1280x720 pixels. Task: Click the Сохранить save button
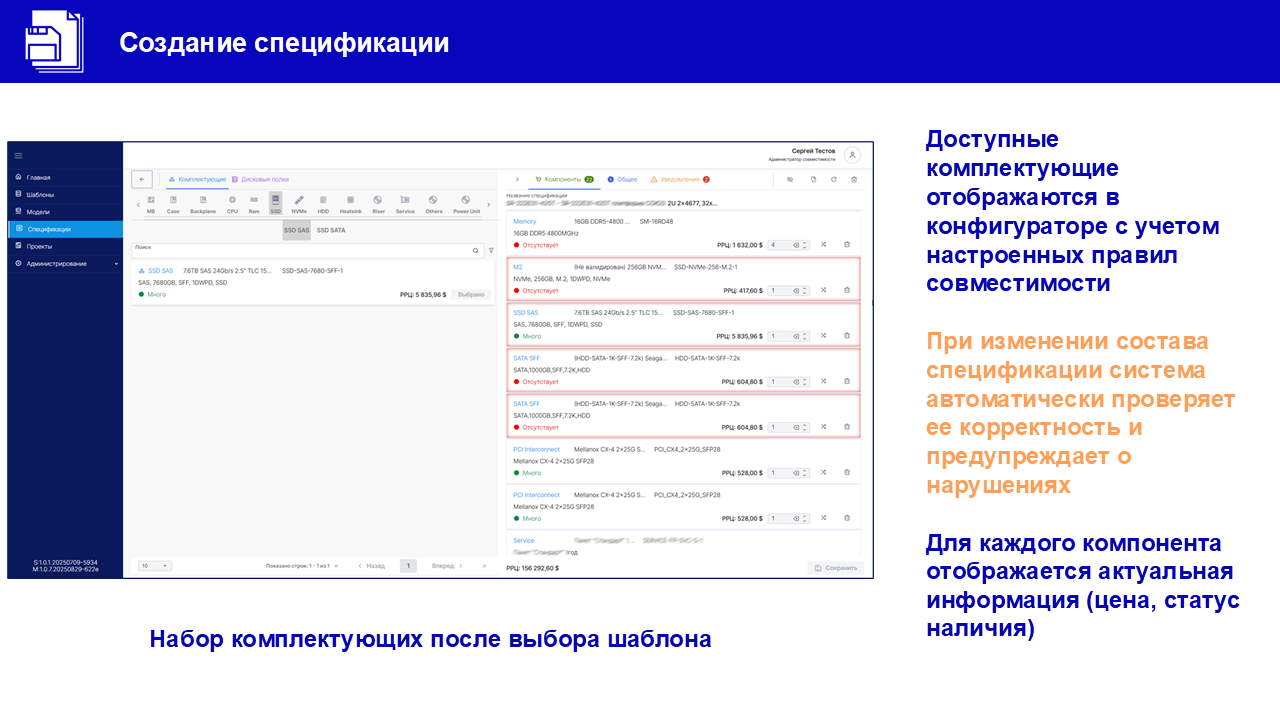(x=836, y=567)
